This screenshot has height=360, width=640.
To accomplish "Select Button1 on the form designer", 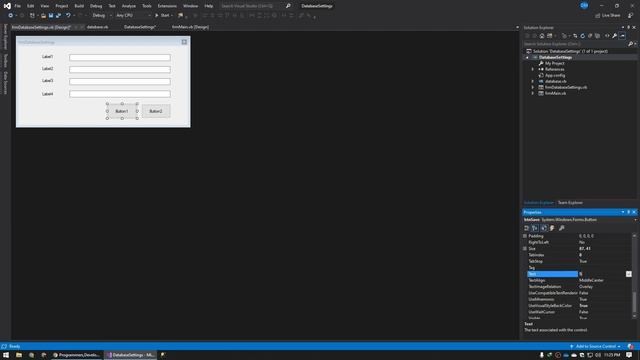I will click(122, 111).
